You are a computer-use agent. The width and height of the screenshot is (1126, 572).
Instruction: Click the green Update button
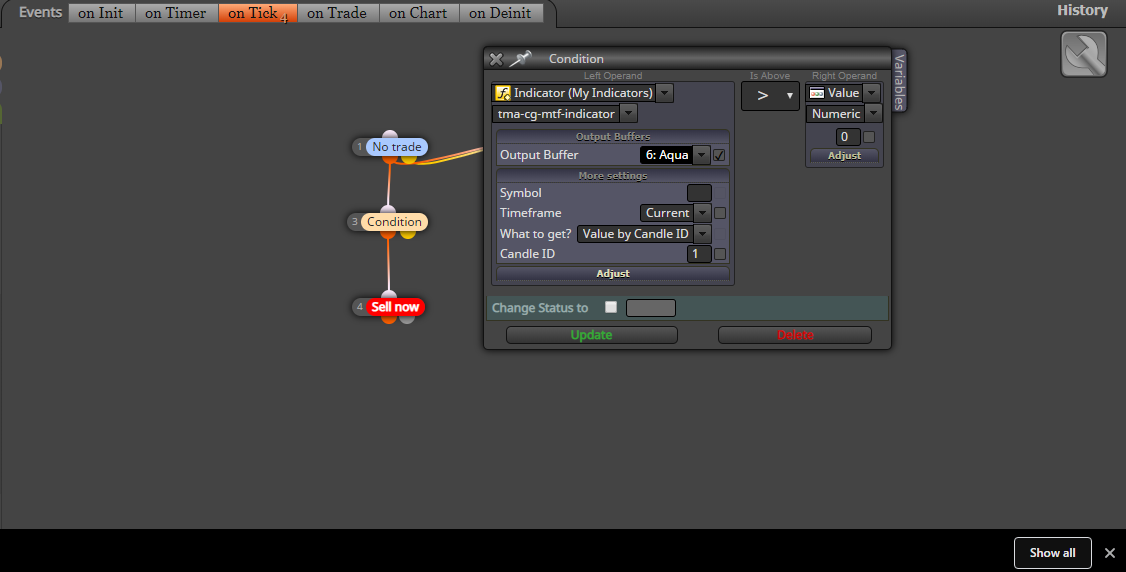(x=592, y=335)
